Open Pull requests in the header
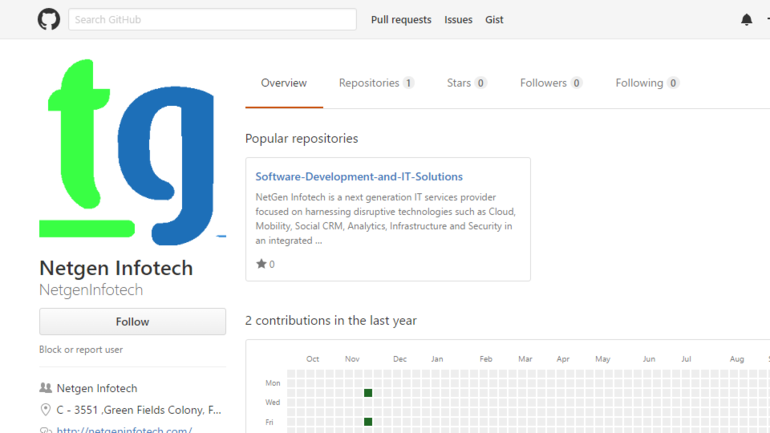770x433 pixels. click(401, 19)
